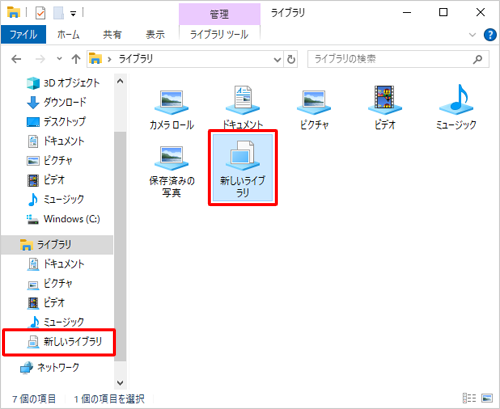The width and height of the screenshot is (500, 409).
Task: Open Help with the question mark icon
Action: pos(490,35)
